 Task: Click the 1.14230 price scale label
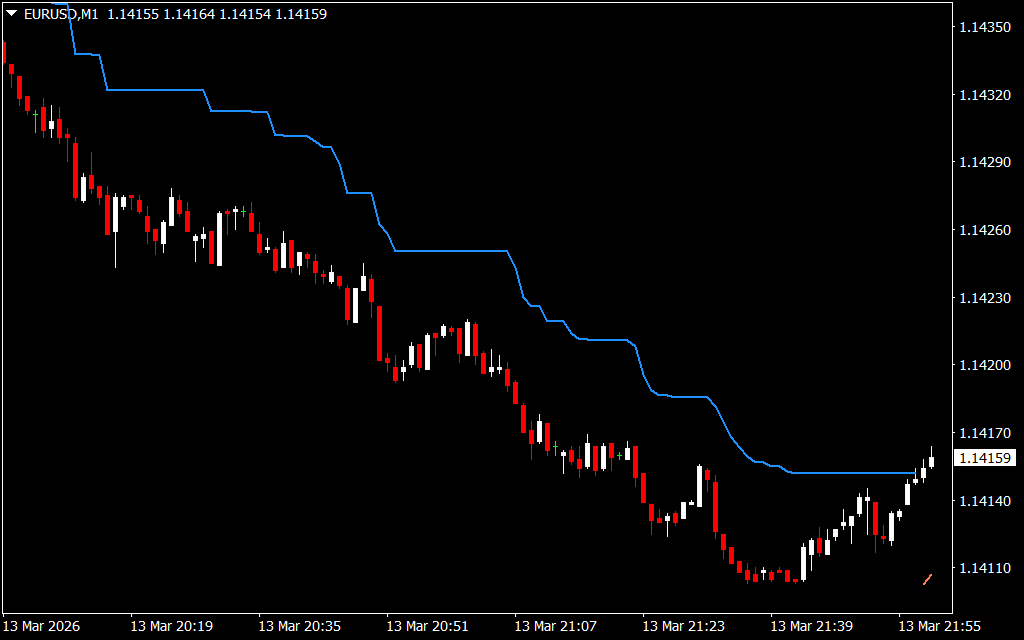click(x=986, y=297)
